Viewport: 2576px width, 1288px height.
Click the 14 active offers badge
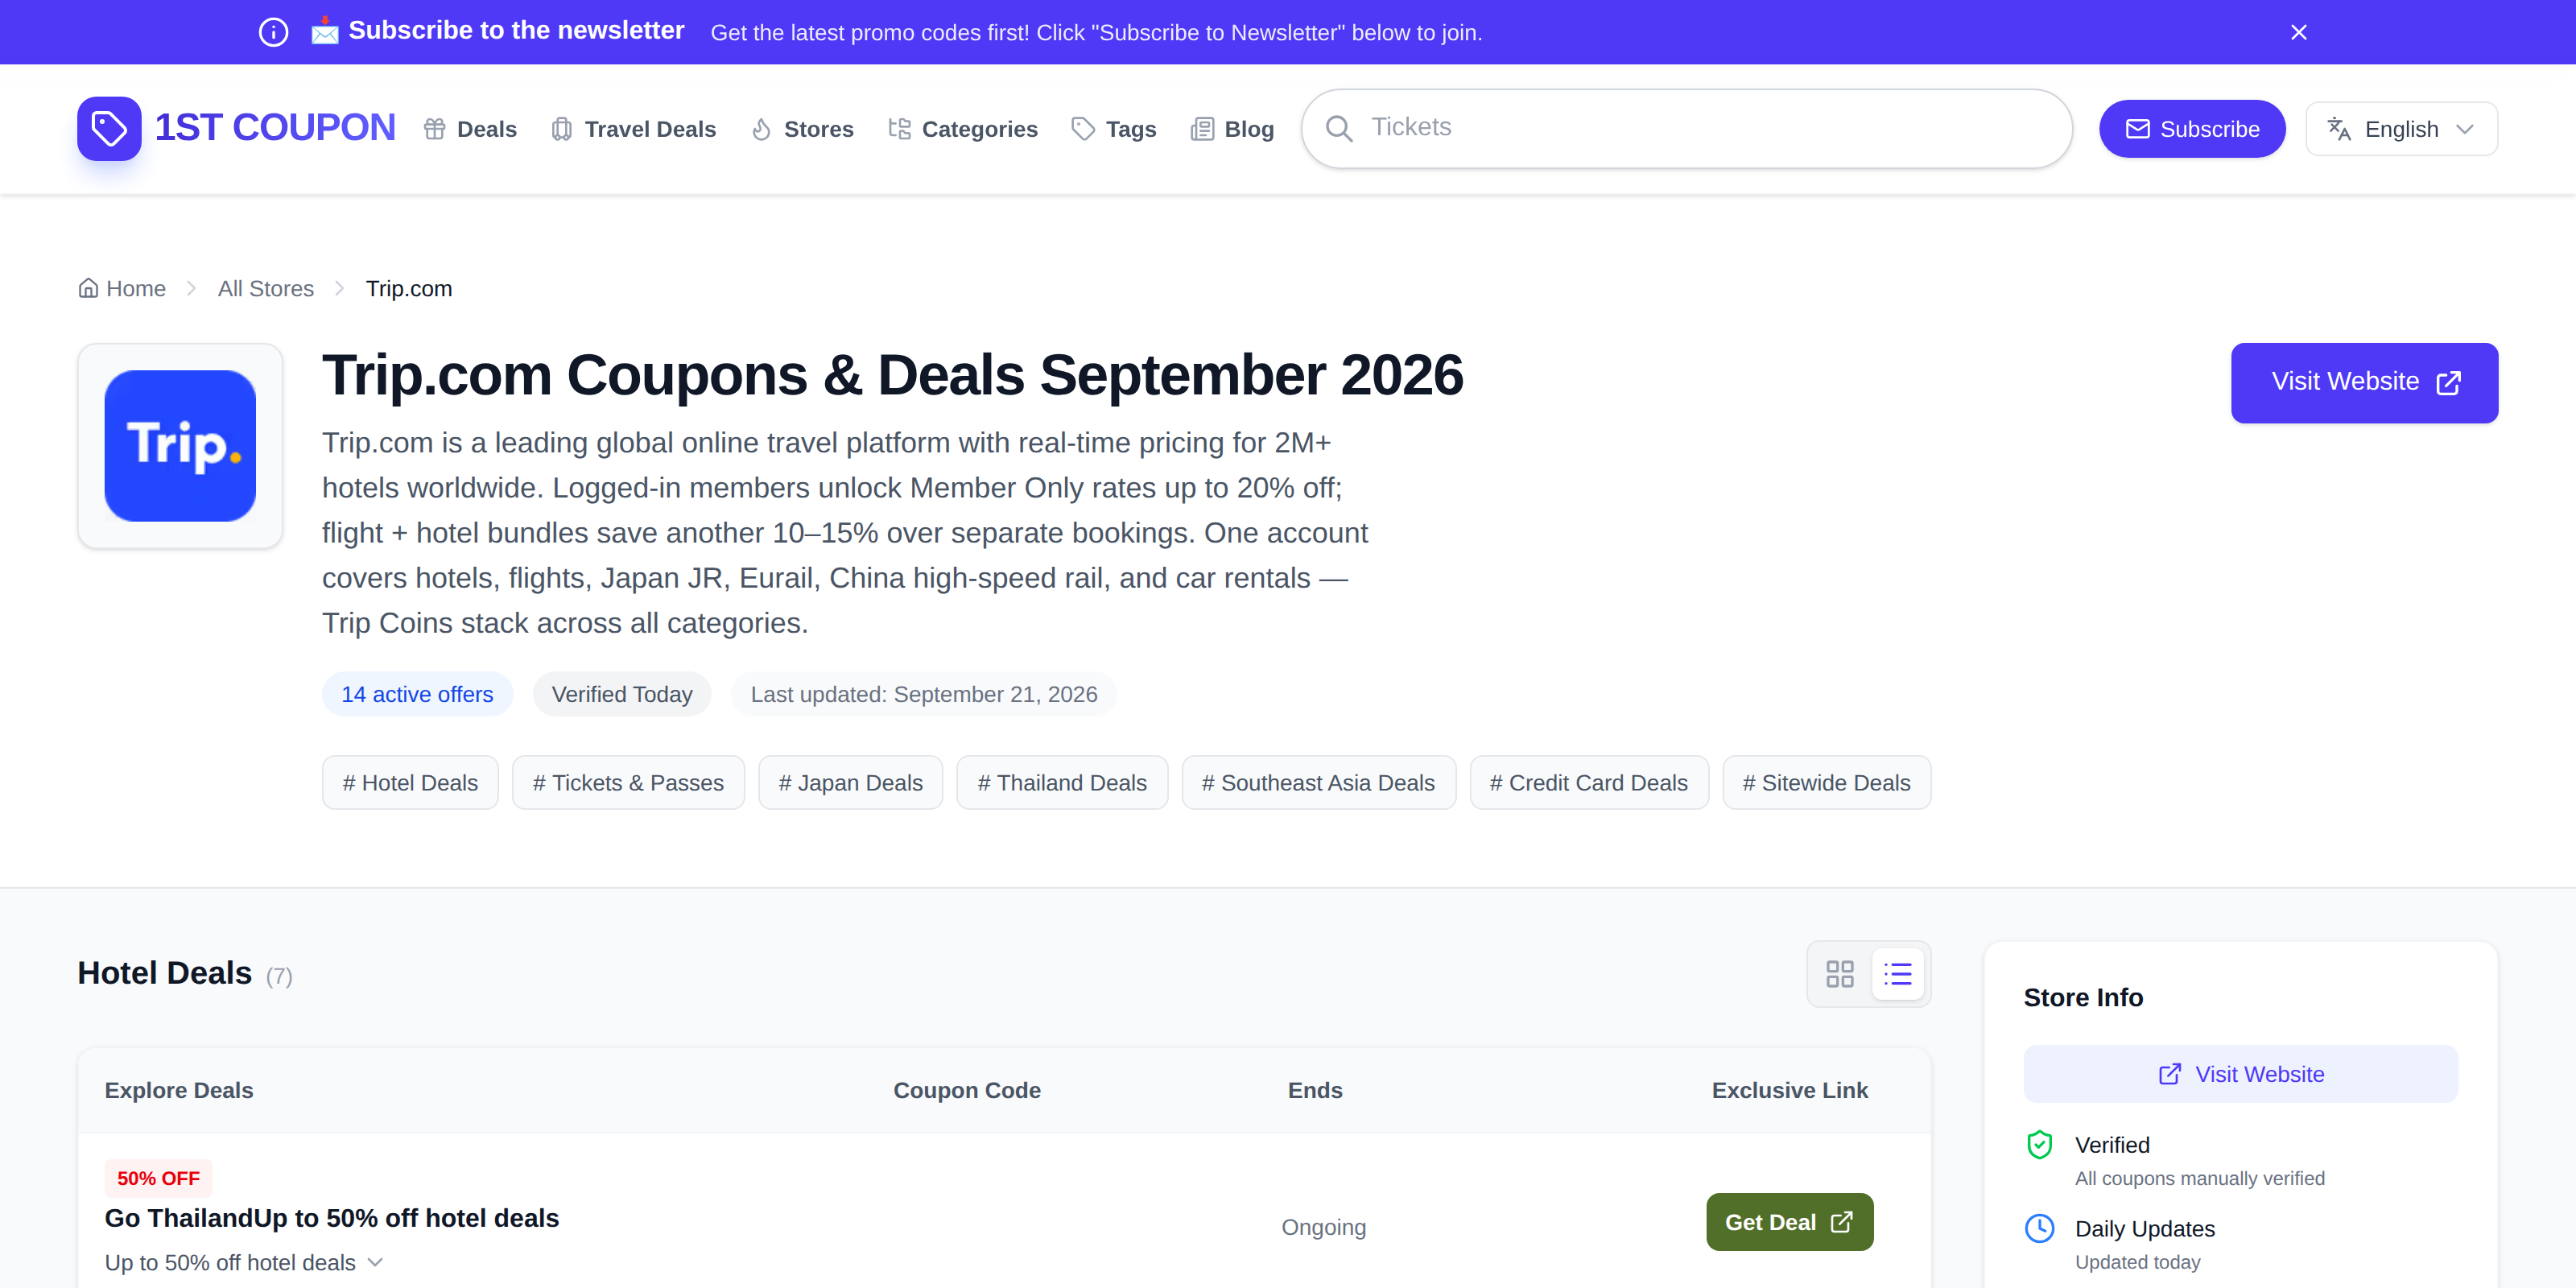417,694
